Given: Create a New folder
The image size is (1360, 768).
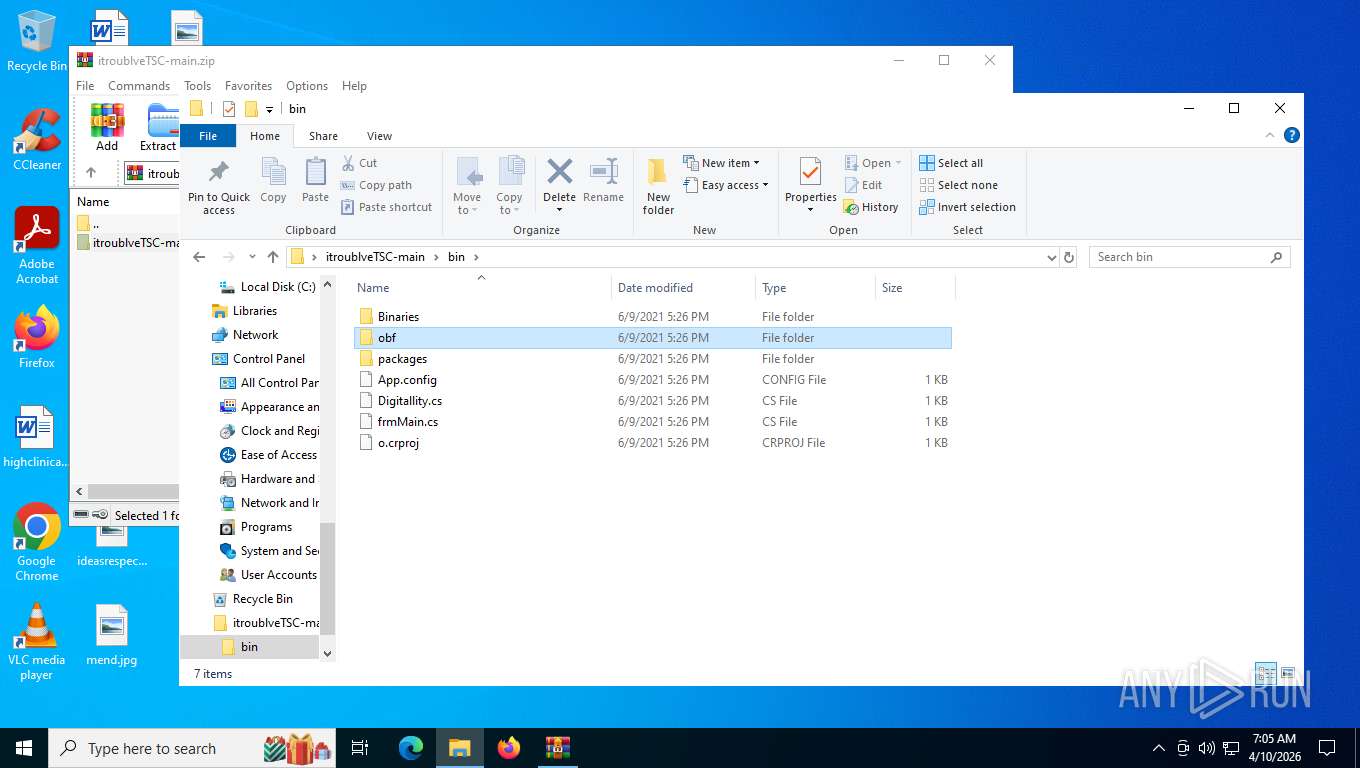Looking at the screenshot, I should coord(658,186).
